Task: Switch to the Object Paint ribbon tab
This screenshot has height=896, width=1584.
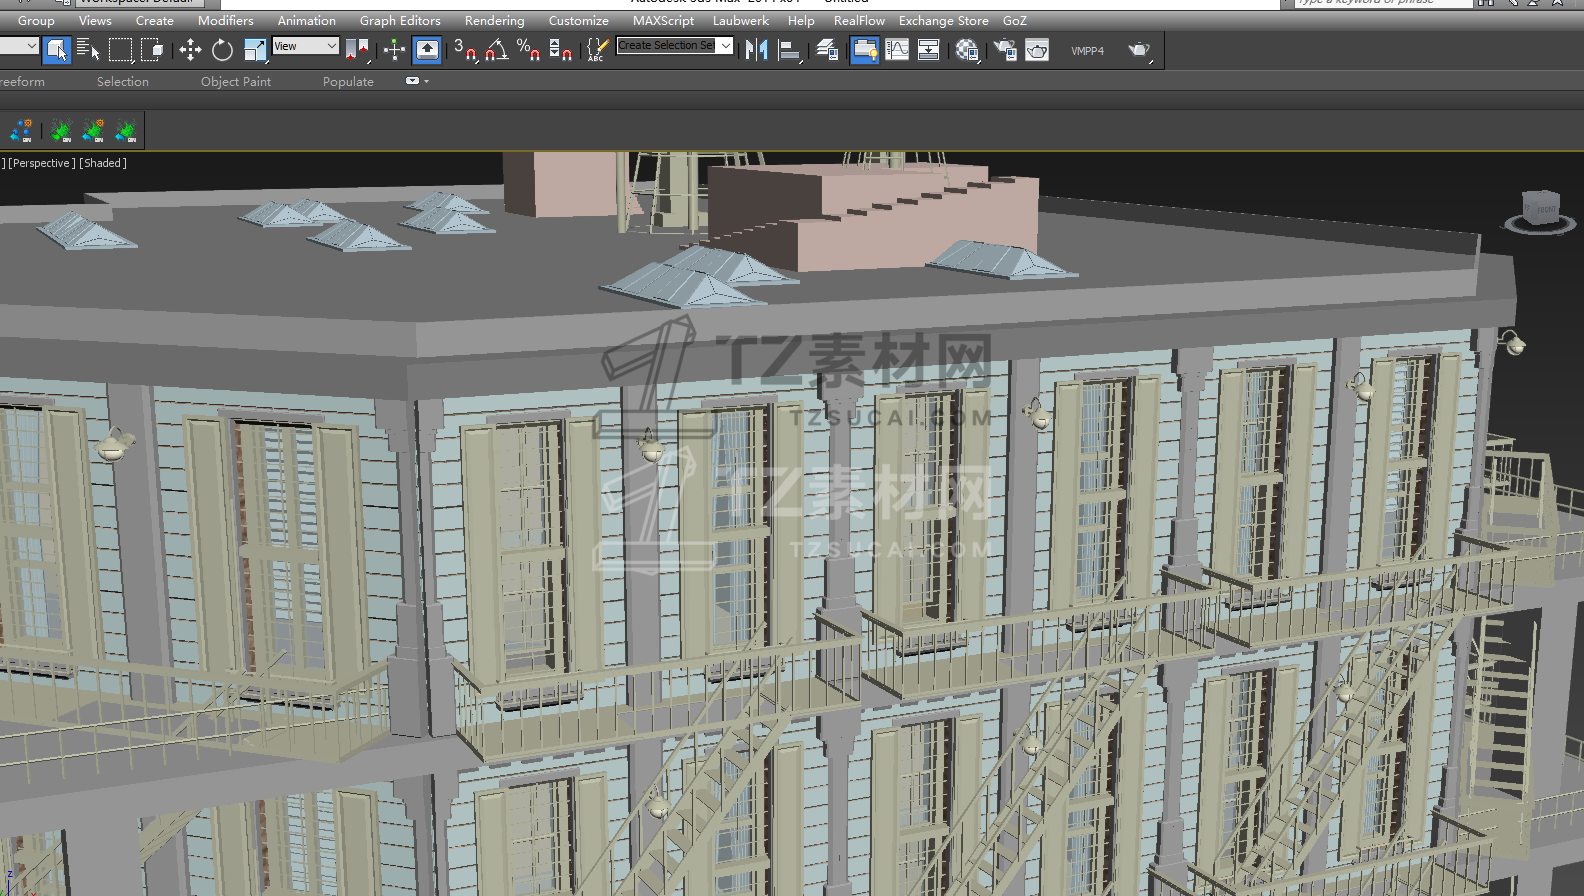Action: tap(235, 81)
